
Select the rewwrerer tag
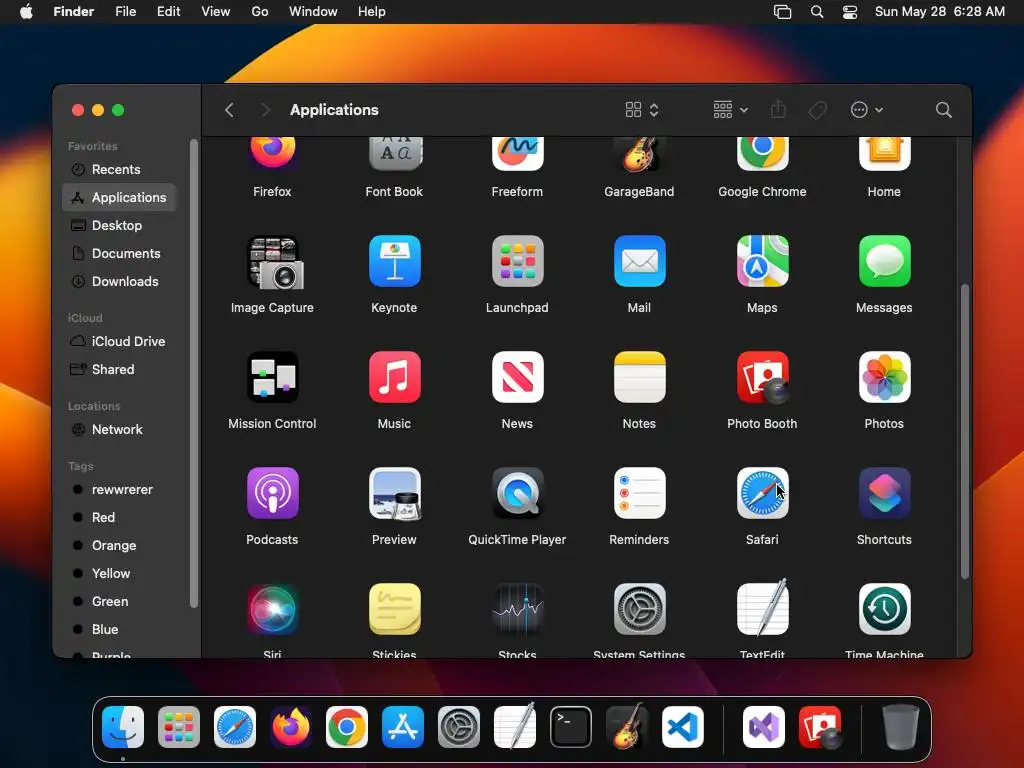(x=119, y=490)
